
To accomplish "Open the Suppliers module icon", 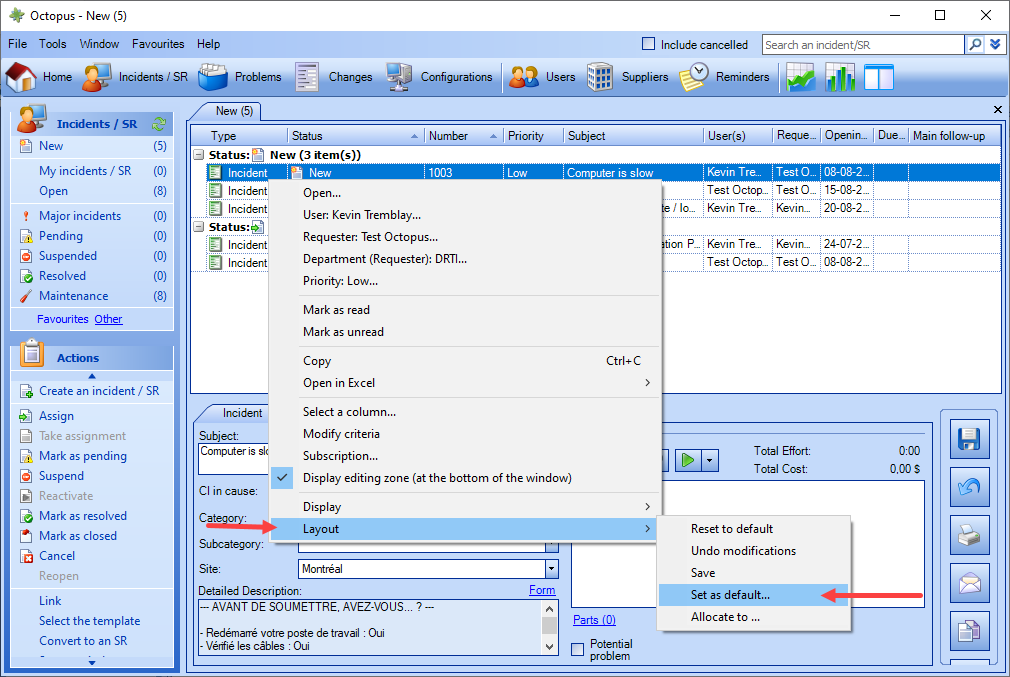I will [x=627, y=77].
